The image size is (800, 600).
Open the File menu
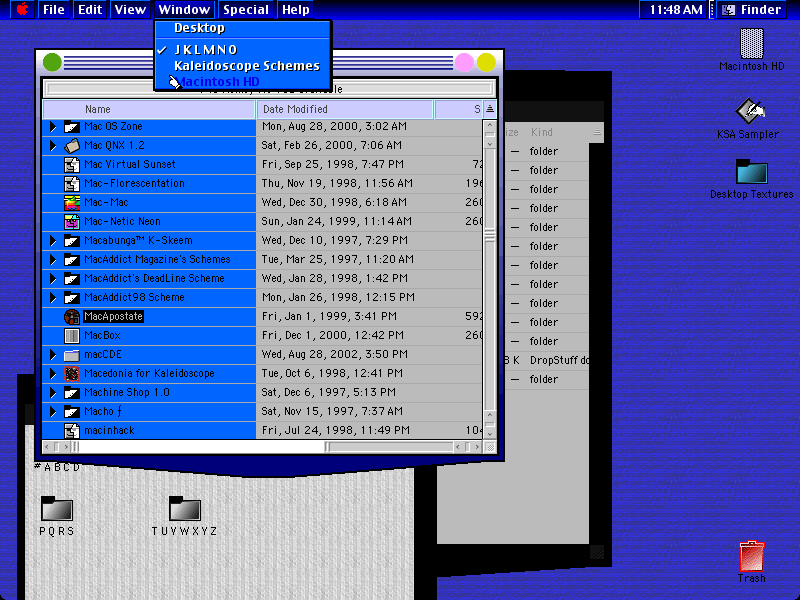point(54,9)
